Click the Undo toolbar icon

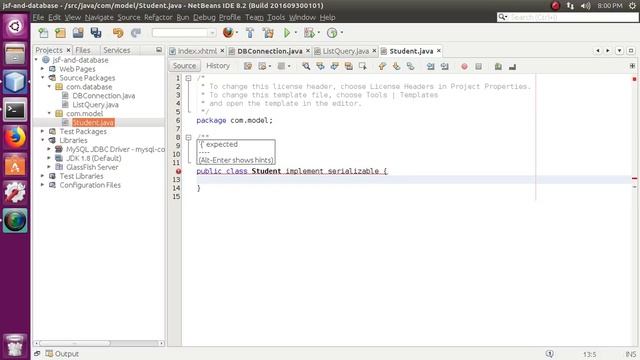pyautogui.click(x=118, y=33)
